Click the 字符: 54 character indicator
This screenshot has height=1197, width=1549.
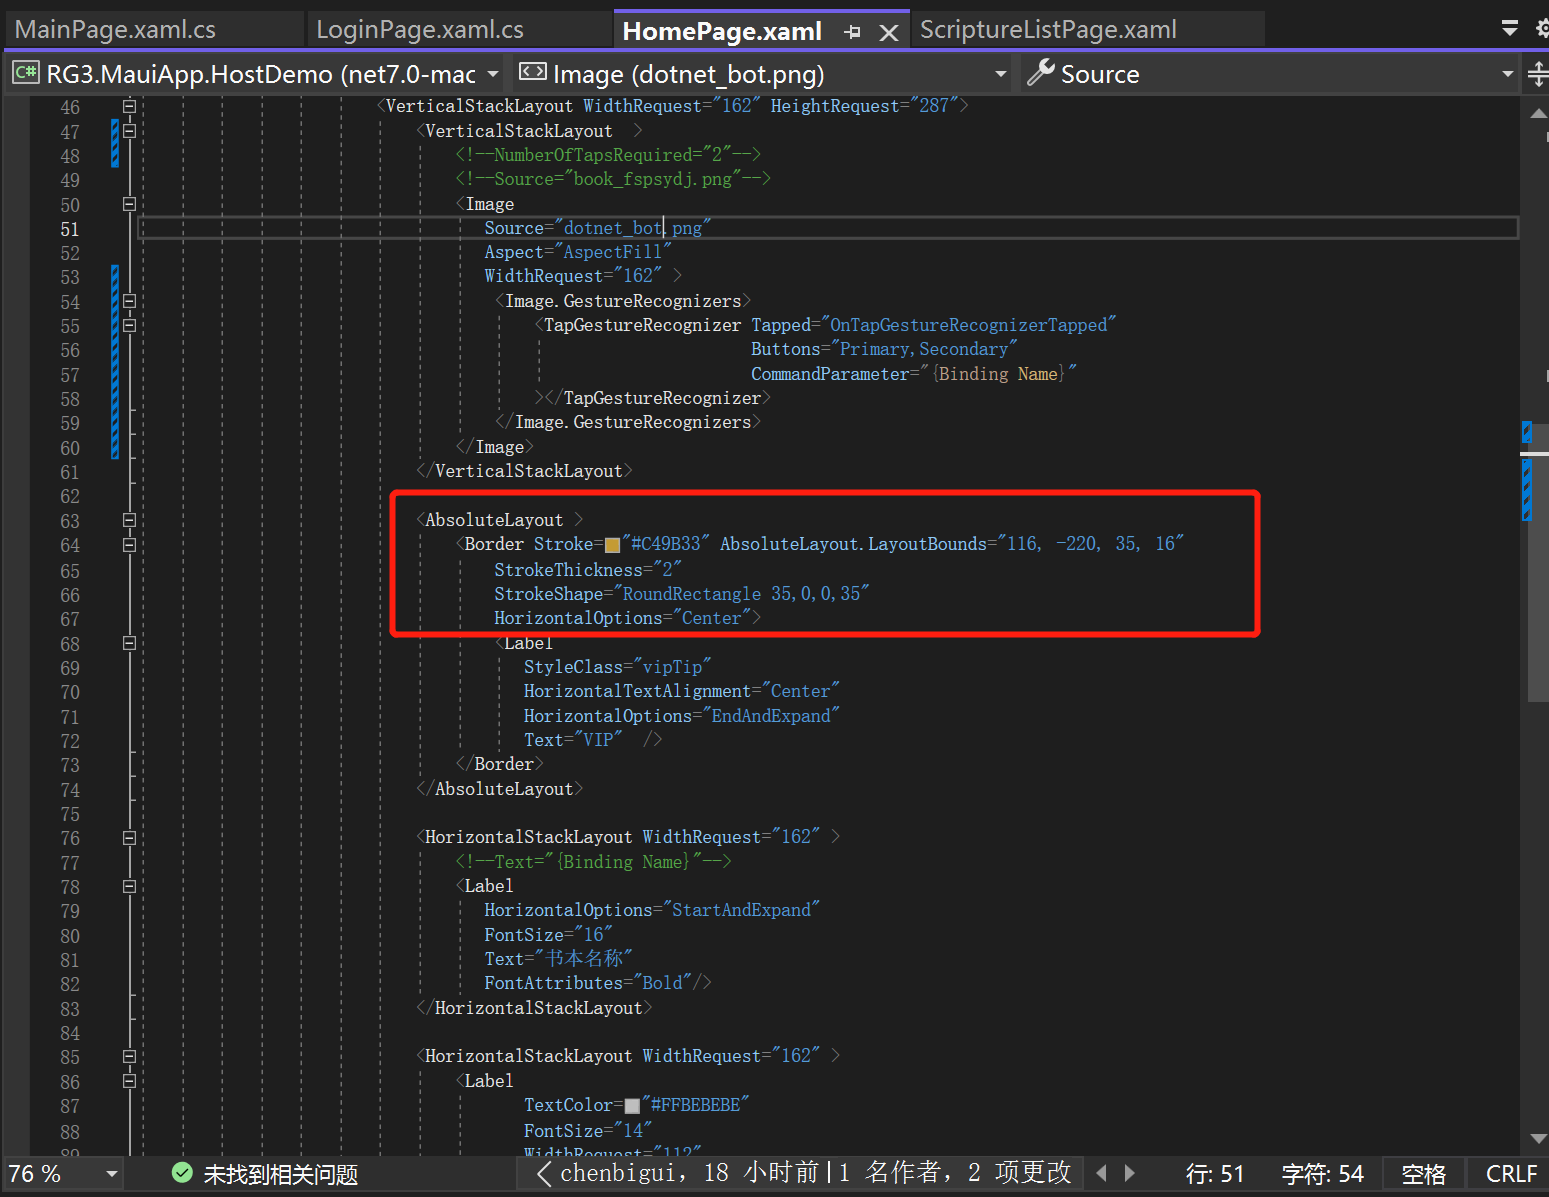[1322, 1174]
